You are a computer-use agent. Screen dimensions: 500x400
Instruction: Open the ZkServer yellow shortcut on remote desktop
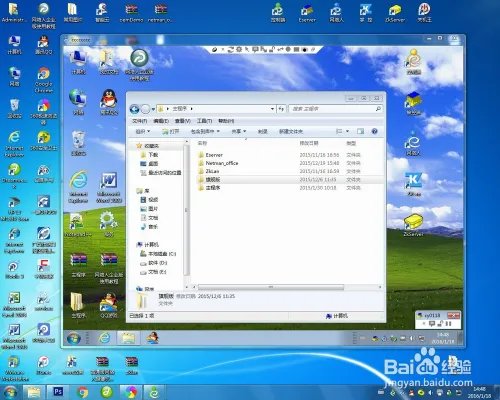click(x=413, y=226)
